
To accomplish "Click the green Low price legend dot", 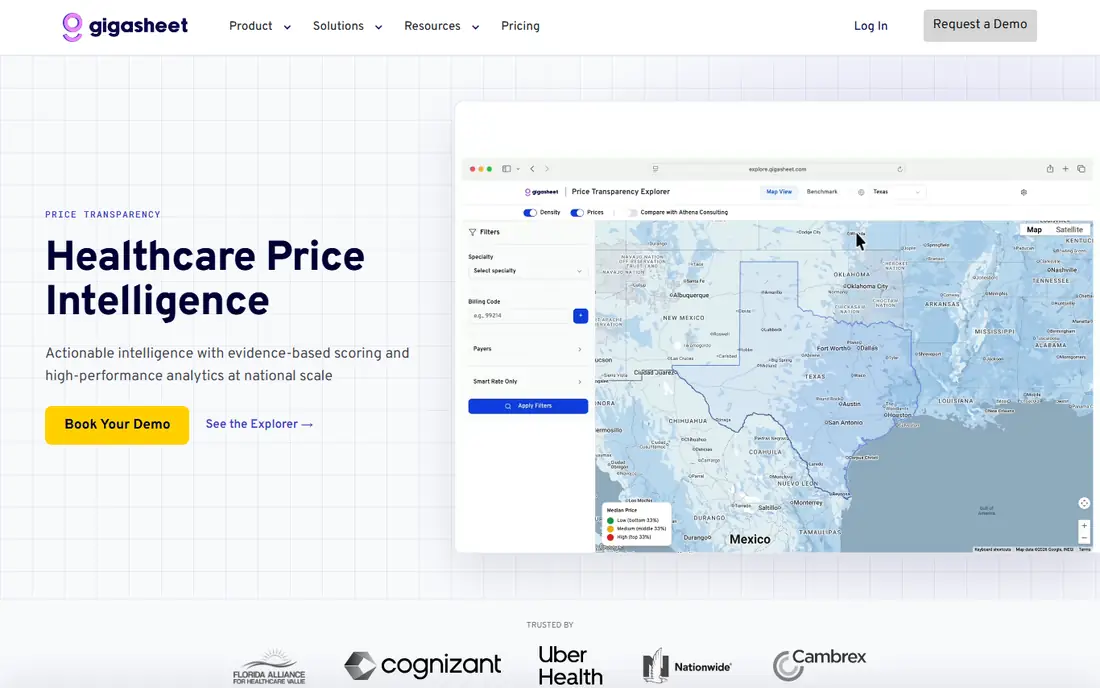I will (x=610, y=521).
